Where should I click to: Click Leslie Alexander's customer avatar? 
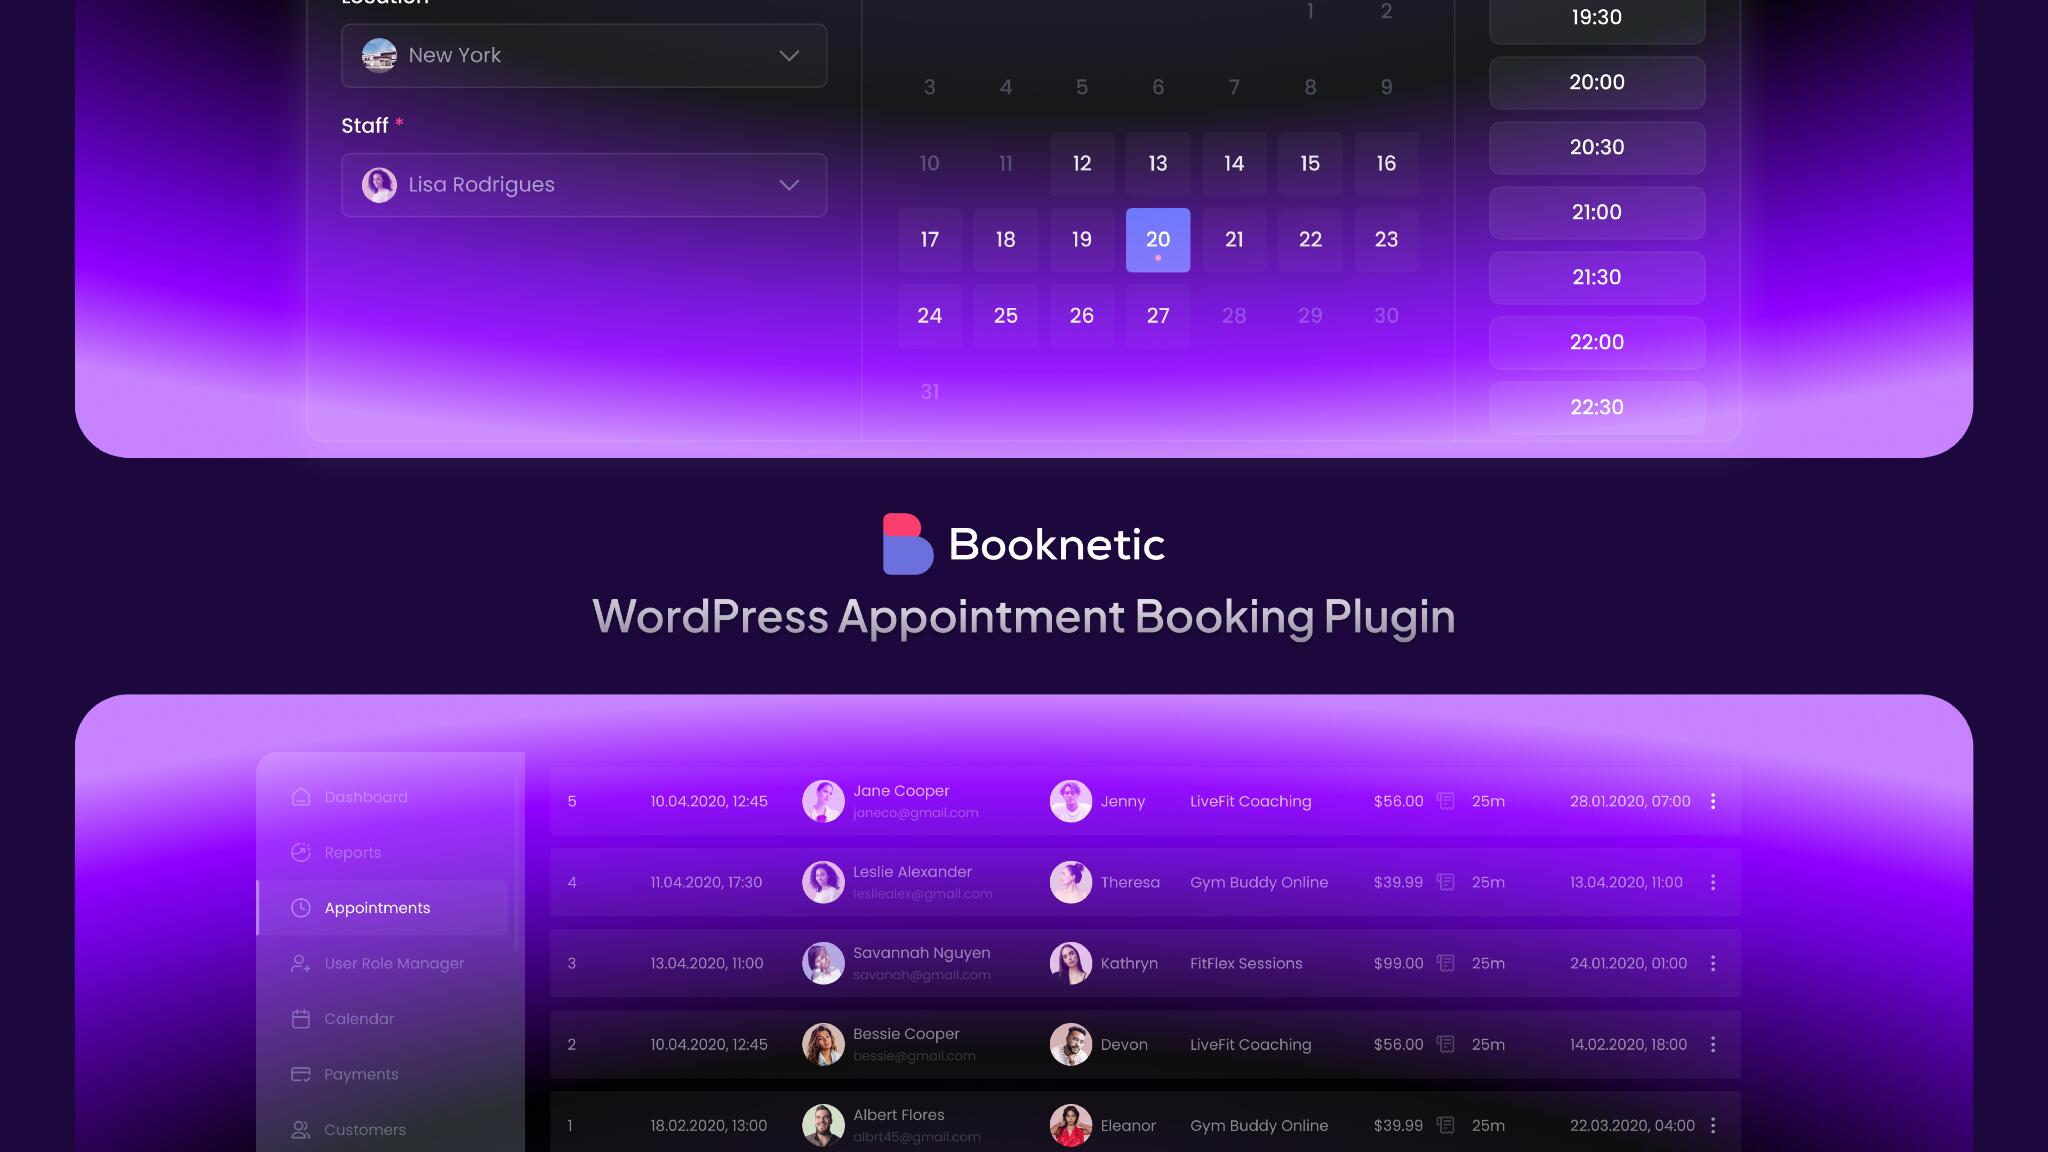pos(823,882)
